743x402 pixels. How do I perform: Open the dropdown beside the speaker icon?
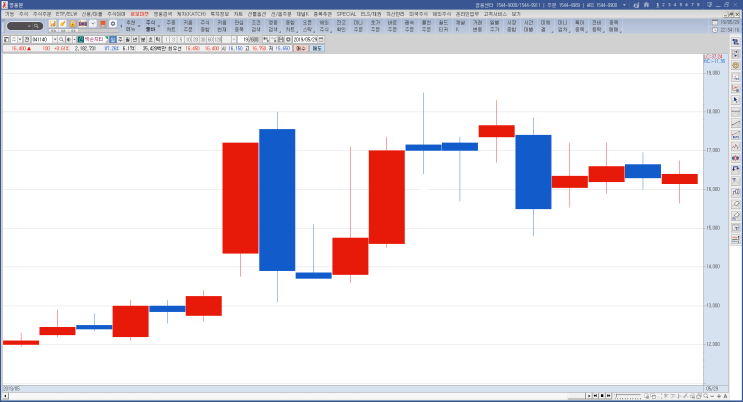[74, 39]
